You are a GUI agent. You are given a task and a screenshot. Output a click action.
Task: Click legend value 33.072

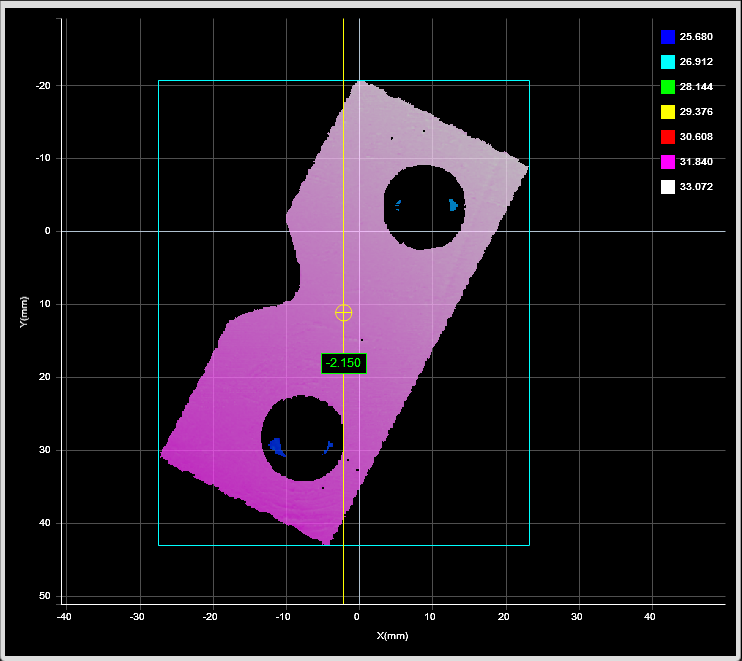click(696, 187)
